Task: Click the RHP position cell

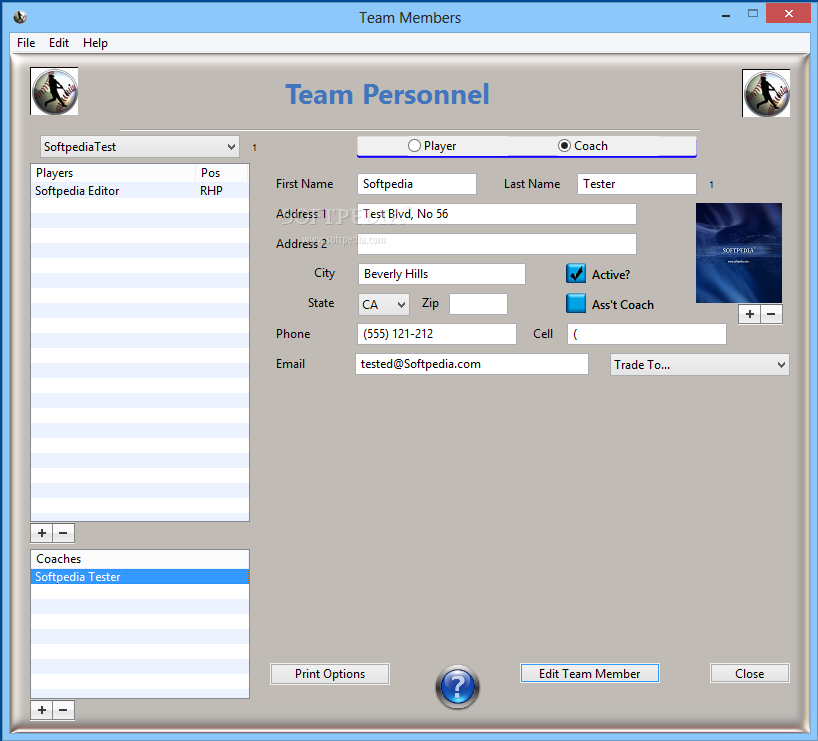Action: 211,190
